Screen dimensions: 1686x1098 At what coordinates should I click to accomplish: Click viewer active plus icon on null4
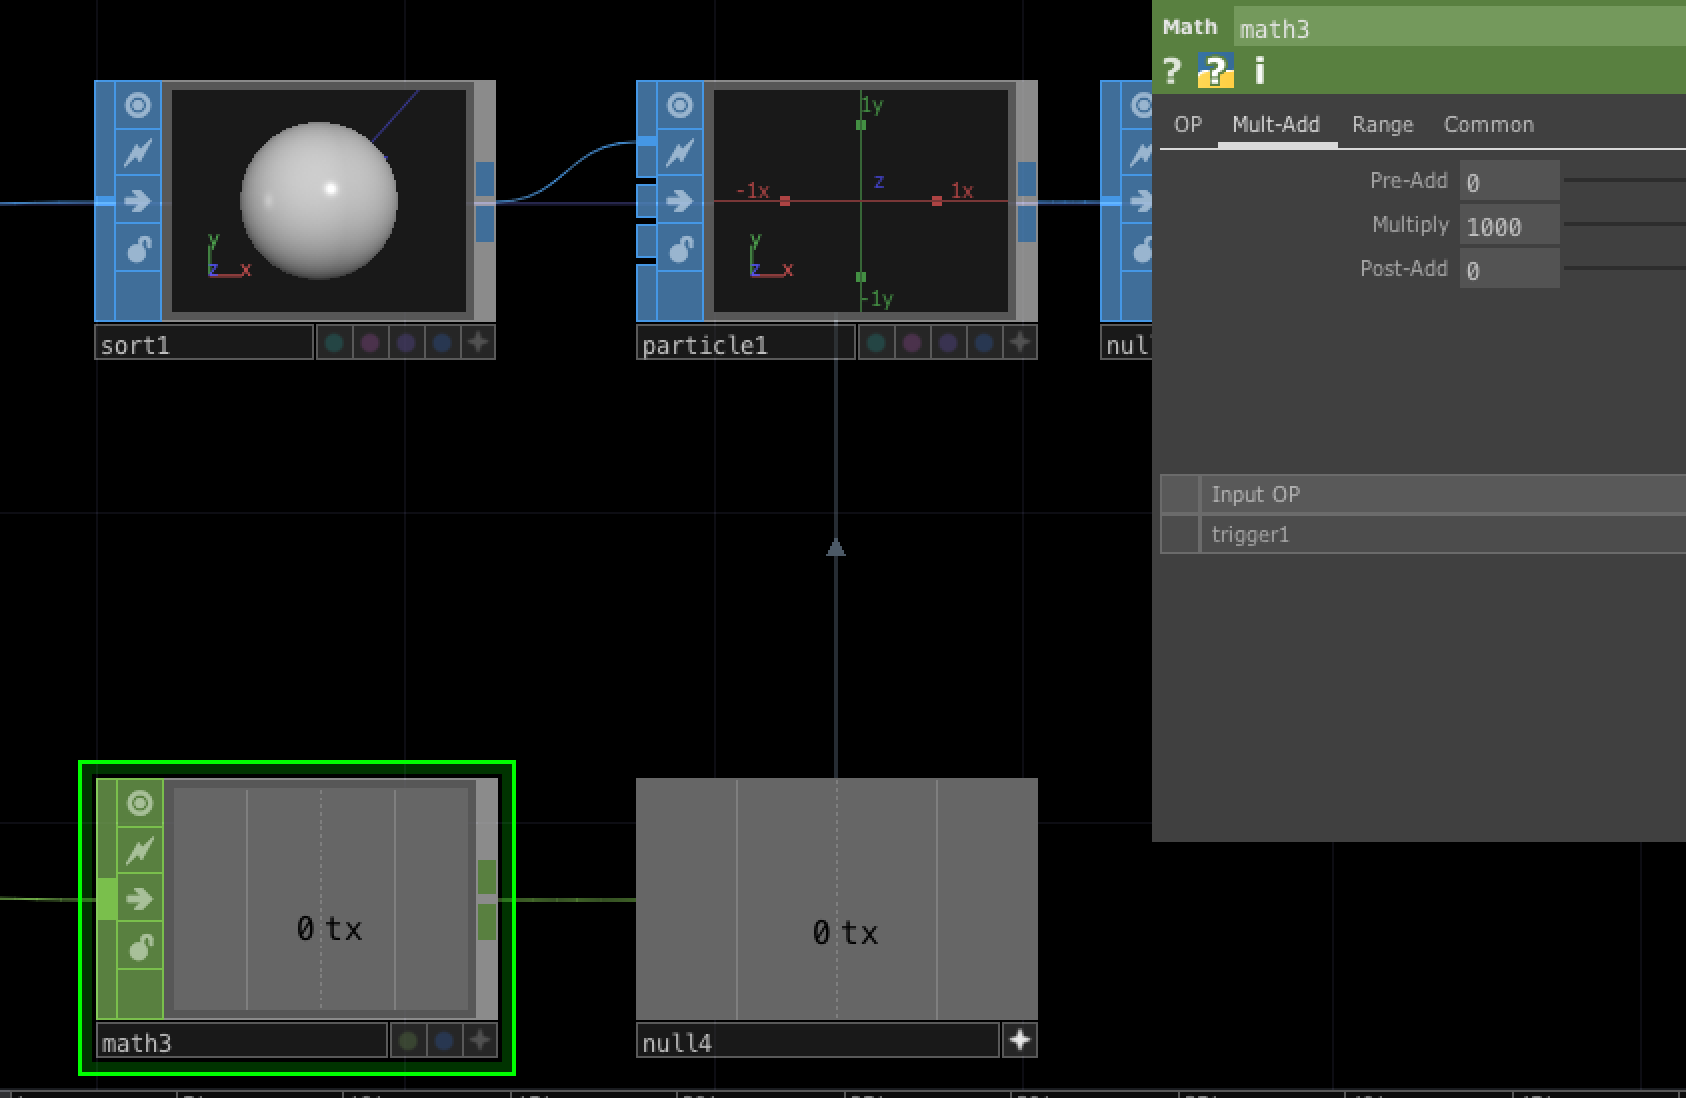tap(1019, 1041)
